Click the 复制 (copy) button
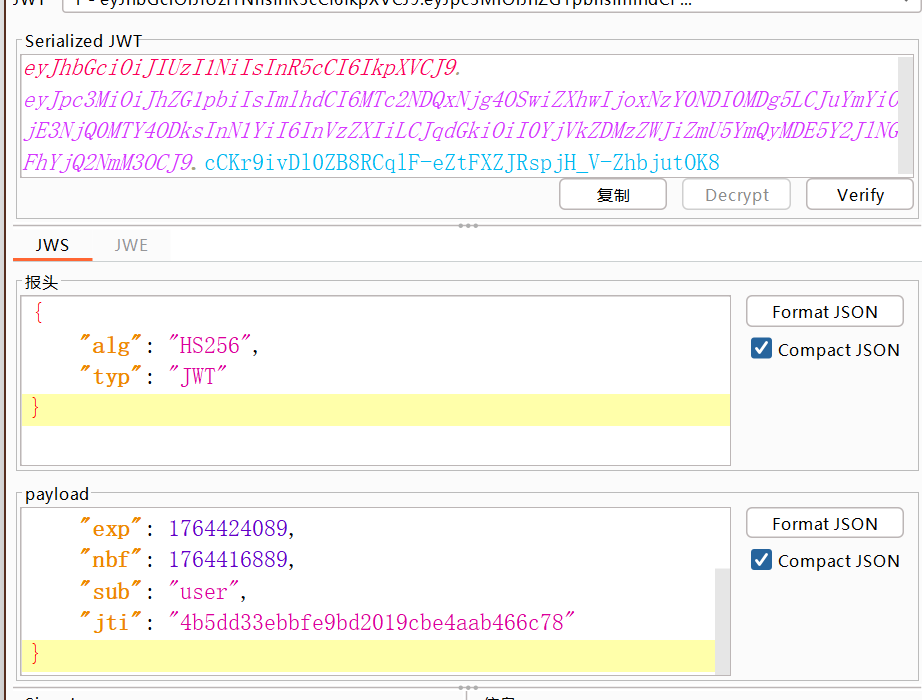 click(613, 195)
